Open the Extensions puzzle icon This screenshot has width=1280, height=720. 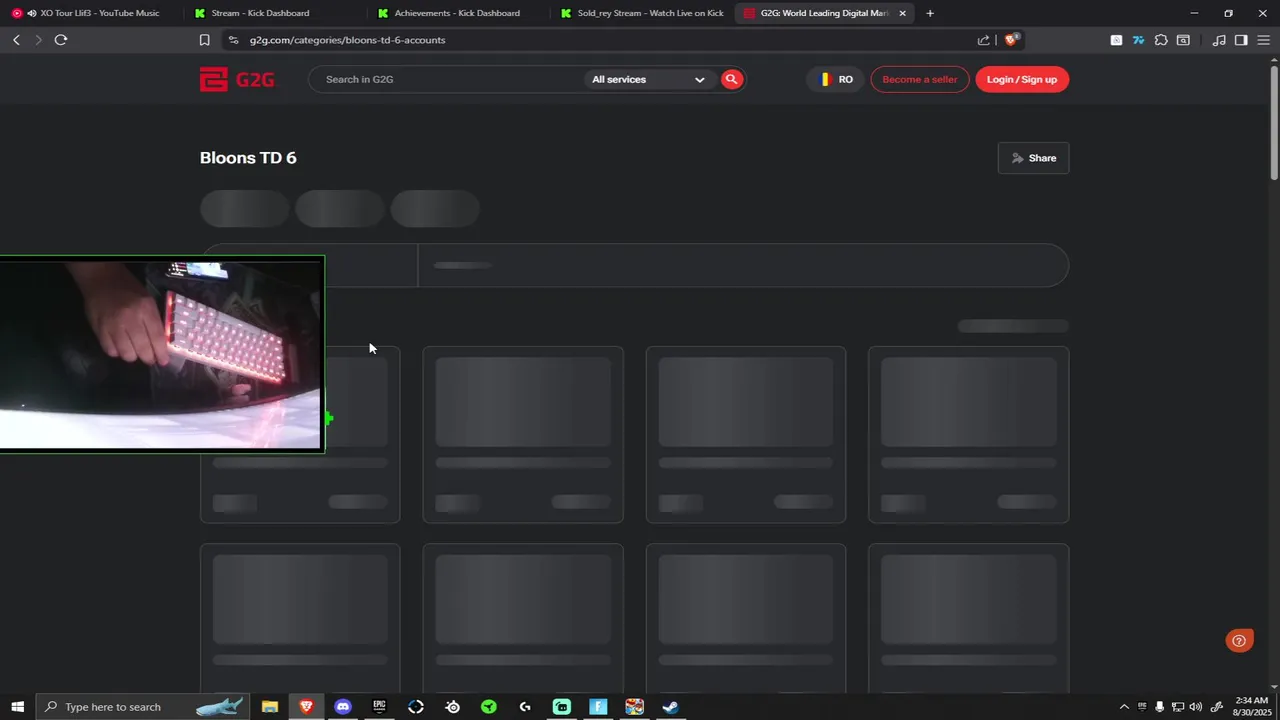pos(1161,40)
